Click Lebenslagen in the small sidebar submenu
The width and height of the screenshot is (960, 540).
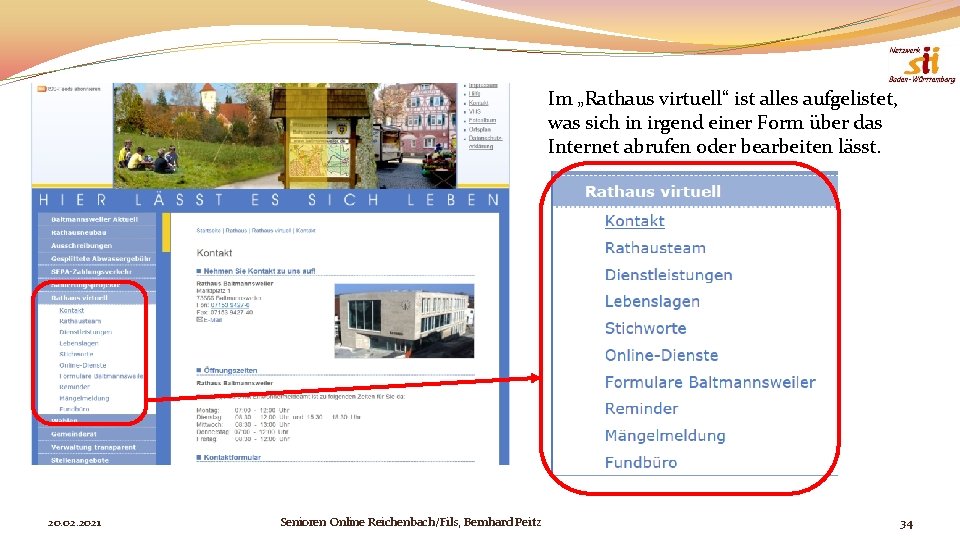pyautogui.click(x=78, y=343)
